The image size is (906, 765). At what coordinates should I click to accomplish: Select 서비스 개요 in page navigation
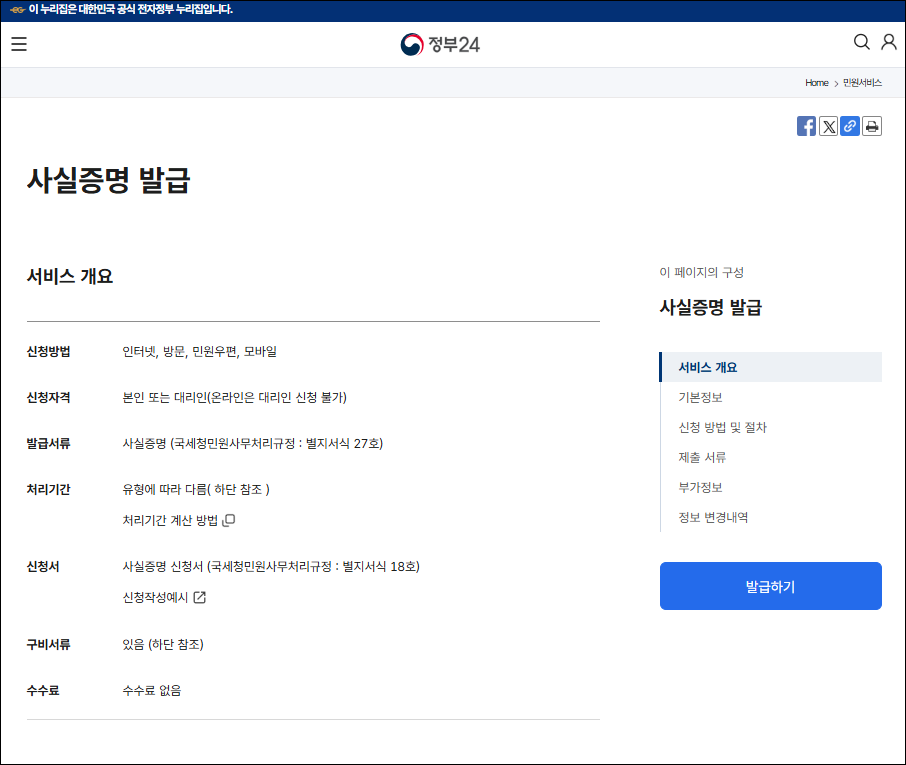pyautogui.click(x=770, y=367)
